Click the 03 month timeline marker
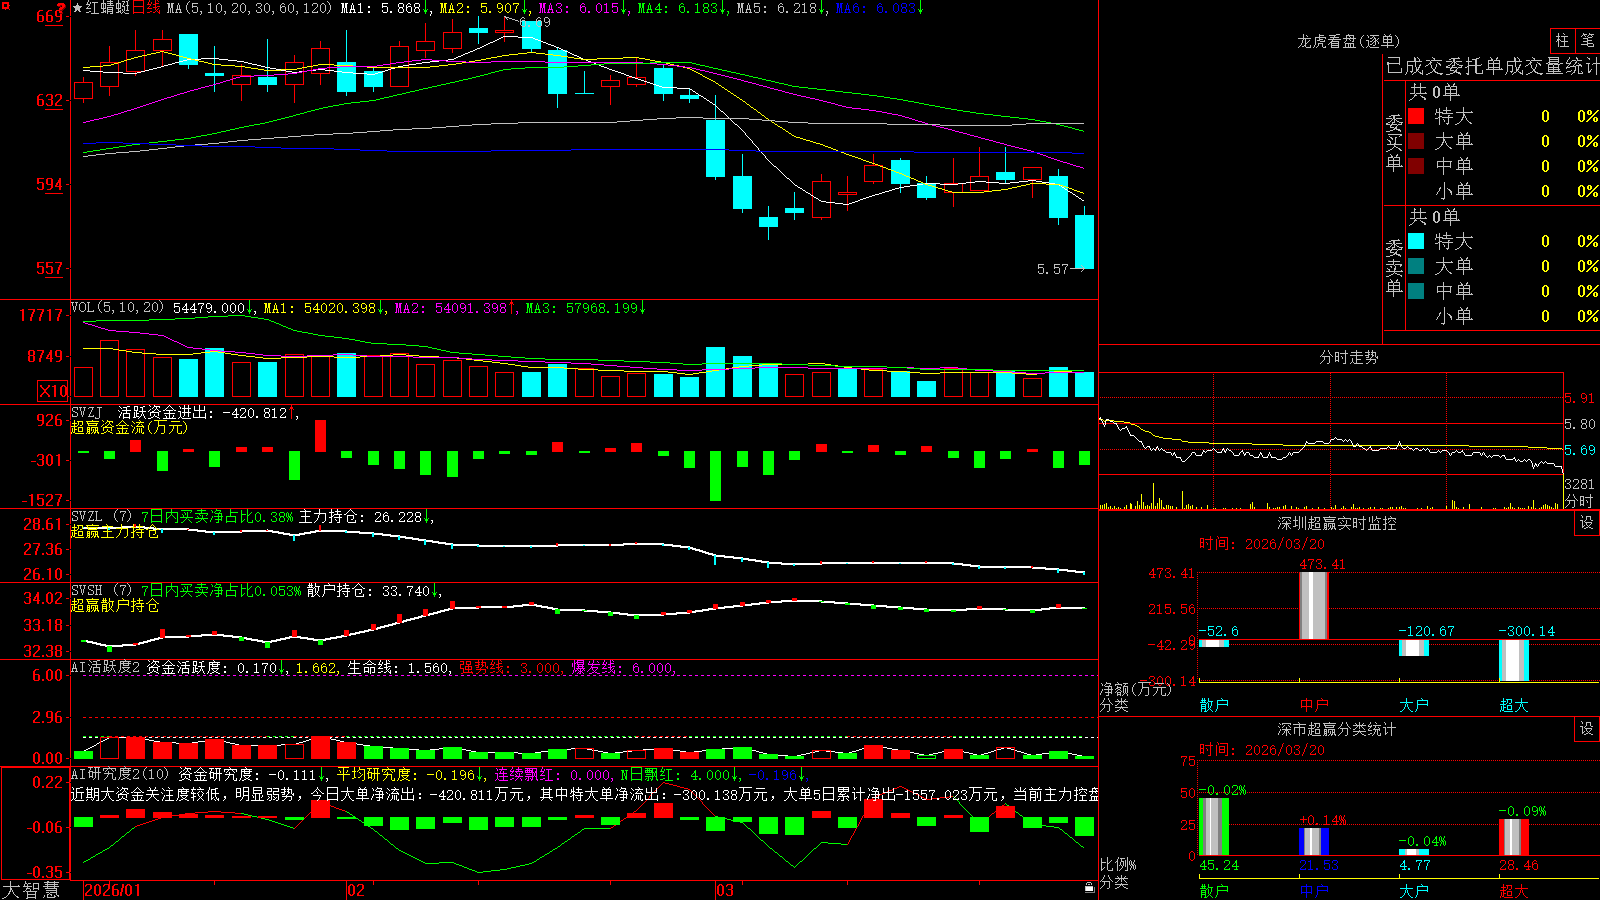Image resolution: width=1600 pixels, height=900 pixels. [725, 890]
